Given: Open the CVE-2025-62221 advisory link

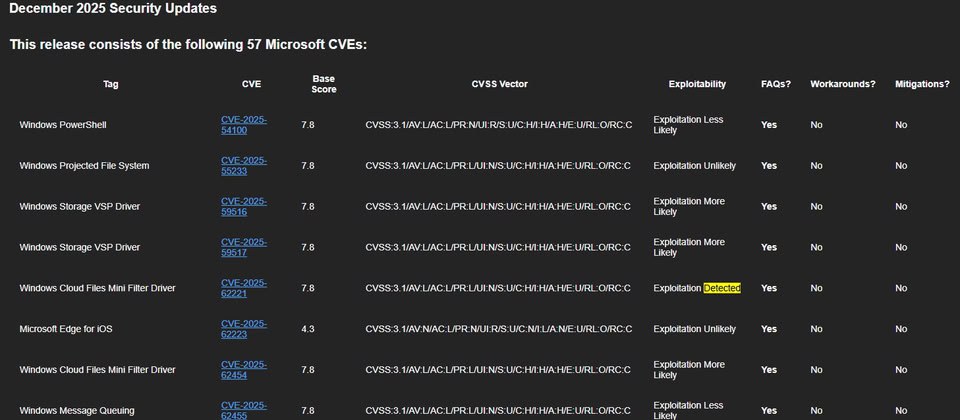Looking at the screenshot, I should (x=243, y=288).
